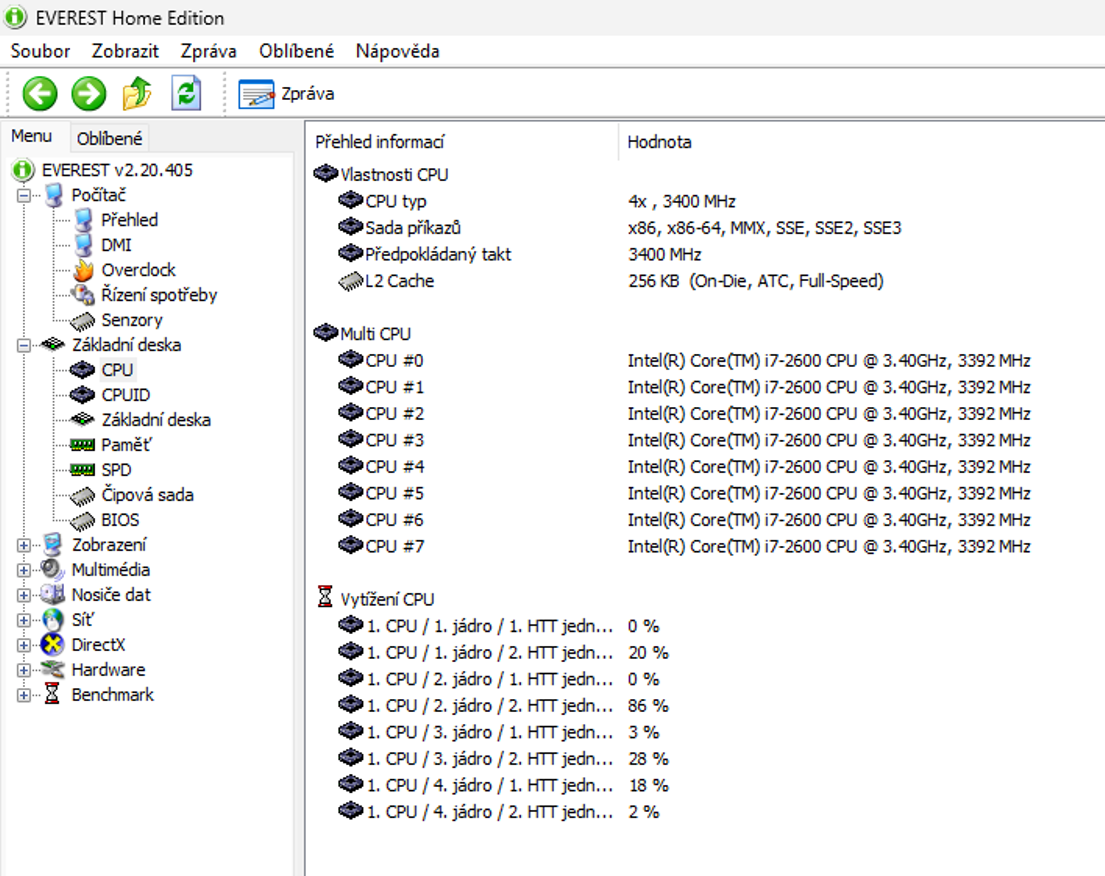Open the Zobrazit menu
Image resolution: width=1105 pixels, height=876 pixels.
coord(124,51)
